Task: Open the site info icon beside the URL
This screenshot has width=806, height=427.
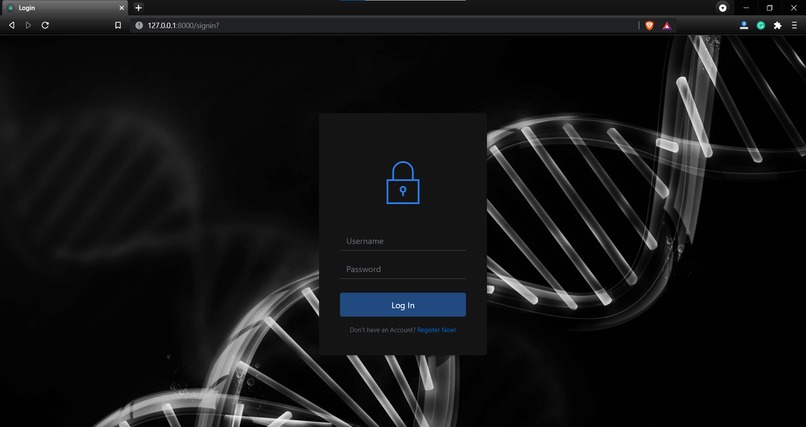Action: 139,25
